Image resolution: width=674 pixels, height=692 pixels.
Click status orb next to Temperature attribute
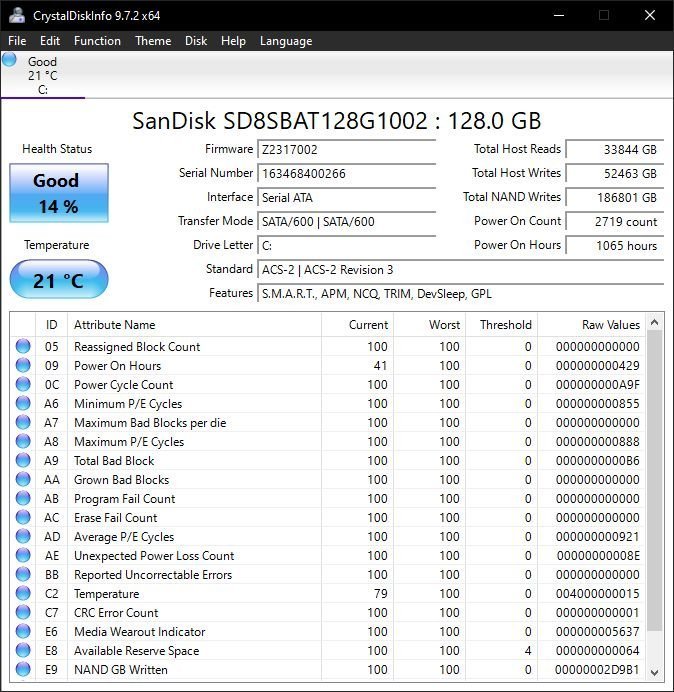(x=23, y=594)
